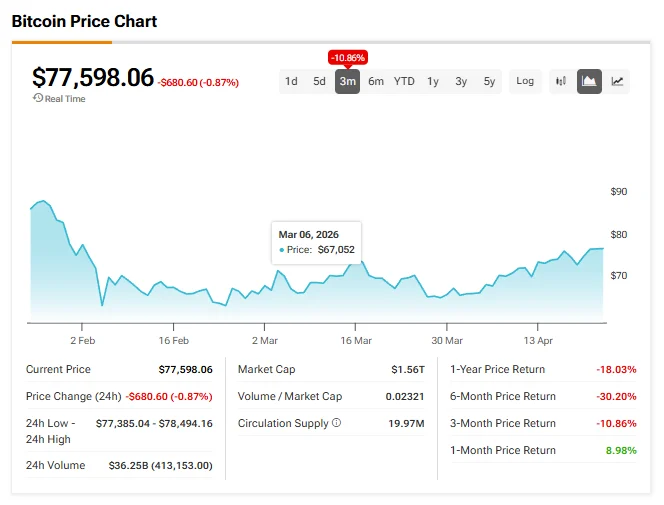
Task: Switch to candlestick chart view icon
Action: coord(561,81)
